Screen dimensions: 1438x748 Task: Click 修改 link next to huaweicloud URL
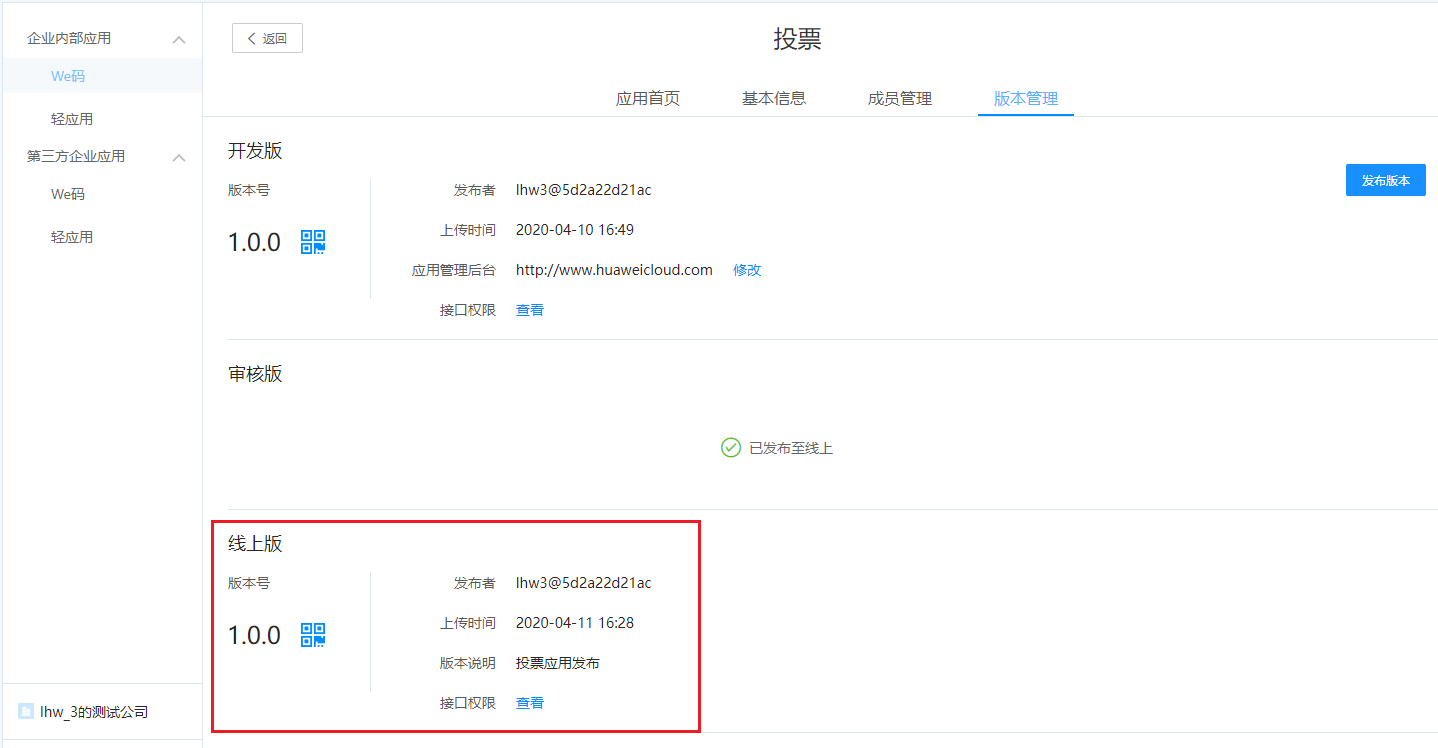tap(747, 270)
